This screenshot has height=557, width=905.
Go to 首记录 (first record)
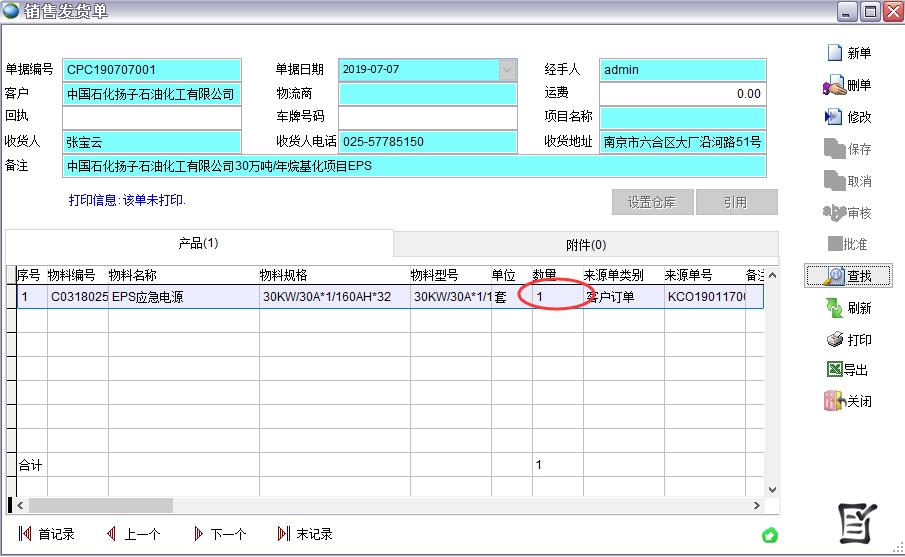(47, 534)
